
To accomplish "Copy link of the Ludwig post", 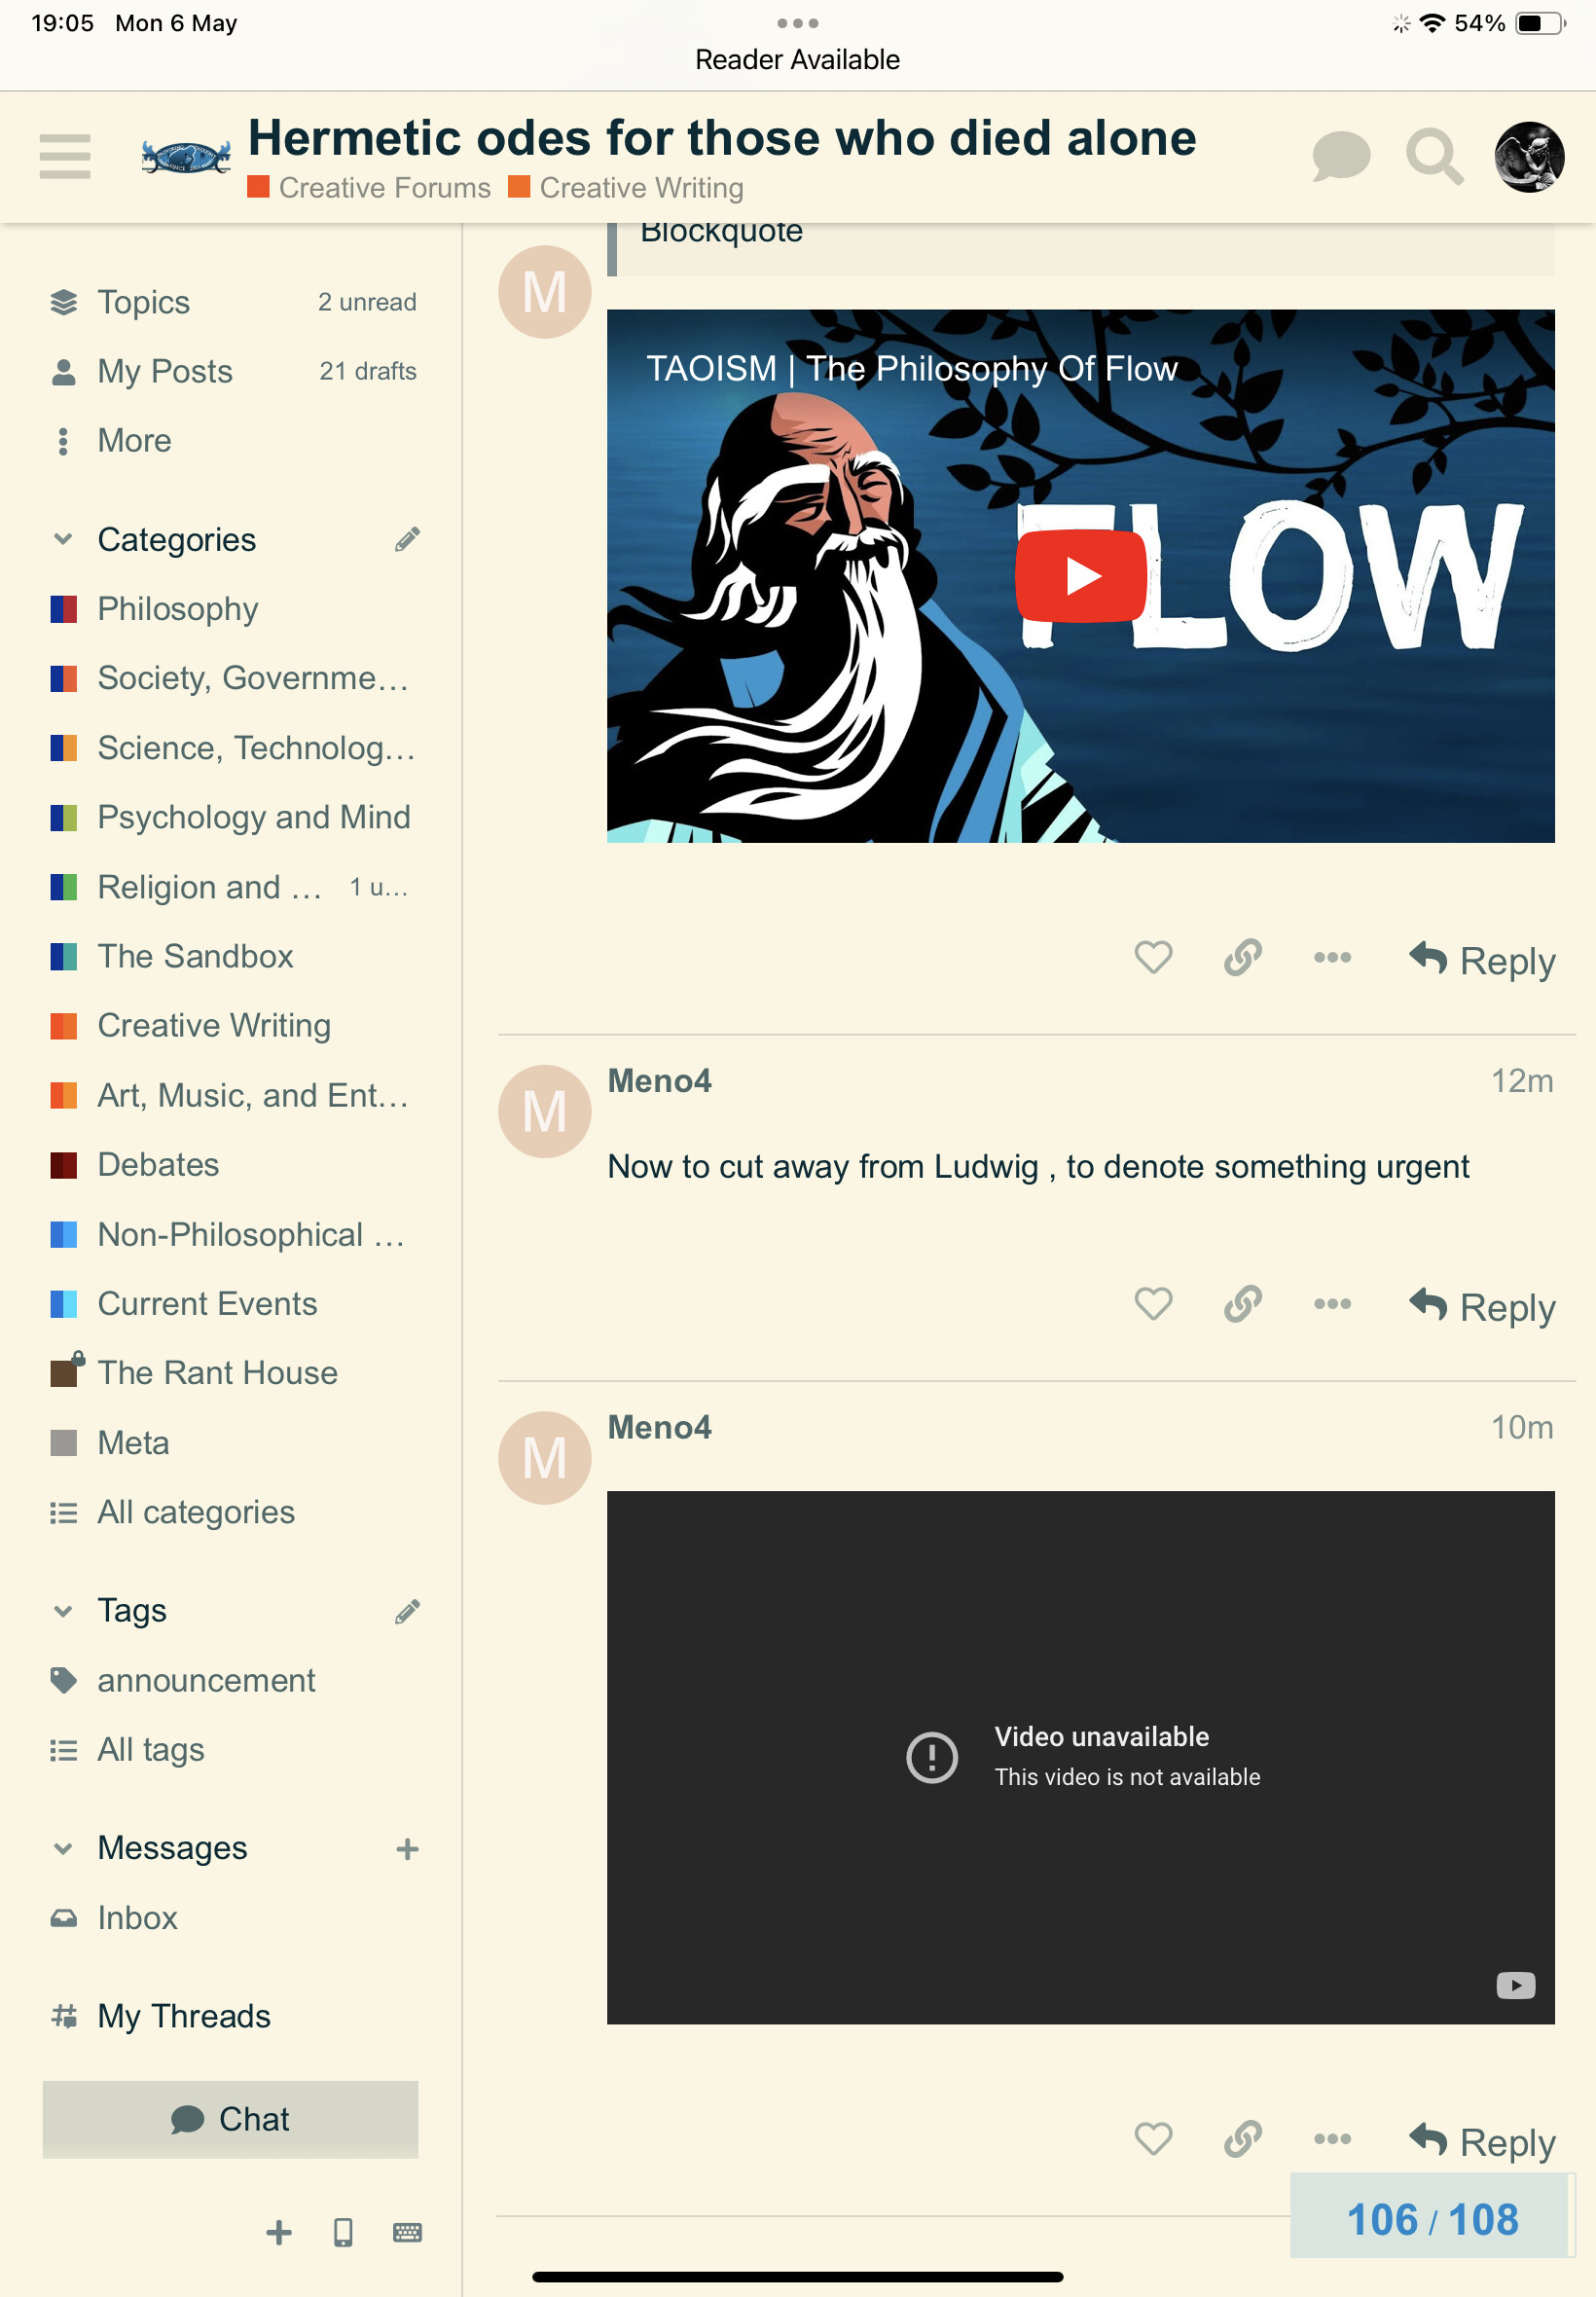I will tap(1242, 1304).
